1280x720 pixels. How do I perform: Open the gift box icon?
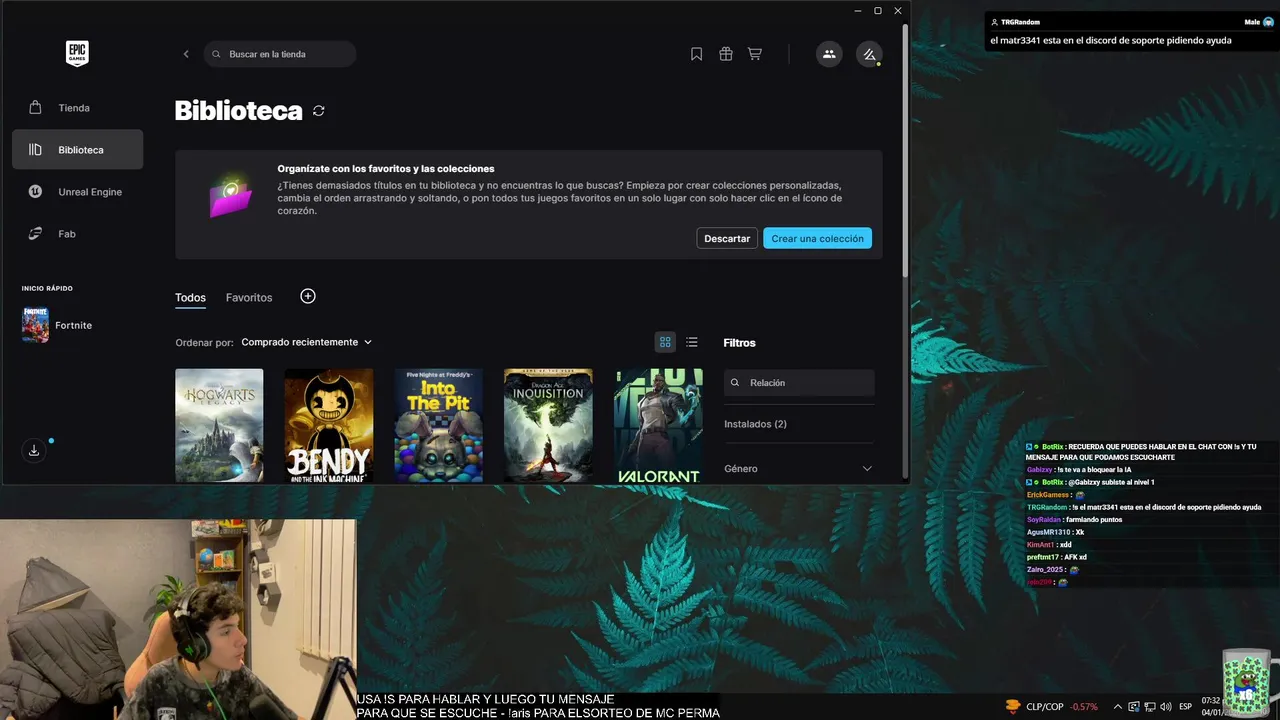coord(726,54)
